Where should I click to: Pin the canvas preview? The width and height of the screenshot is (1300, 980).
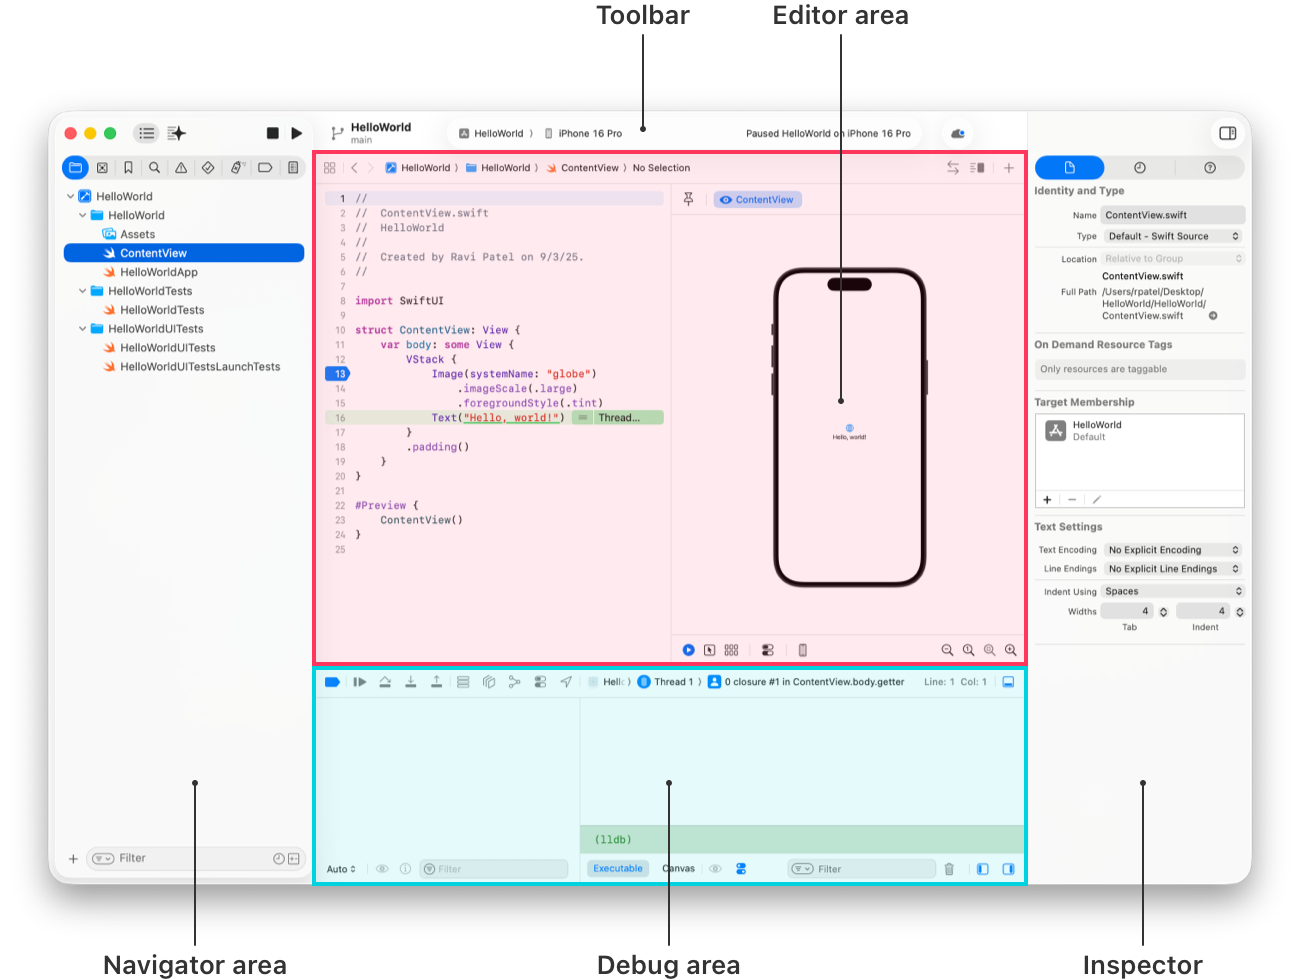(689, 200)
